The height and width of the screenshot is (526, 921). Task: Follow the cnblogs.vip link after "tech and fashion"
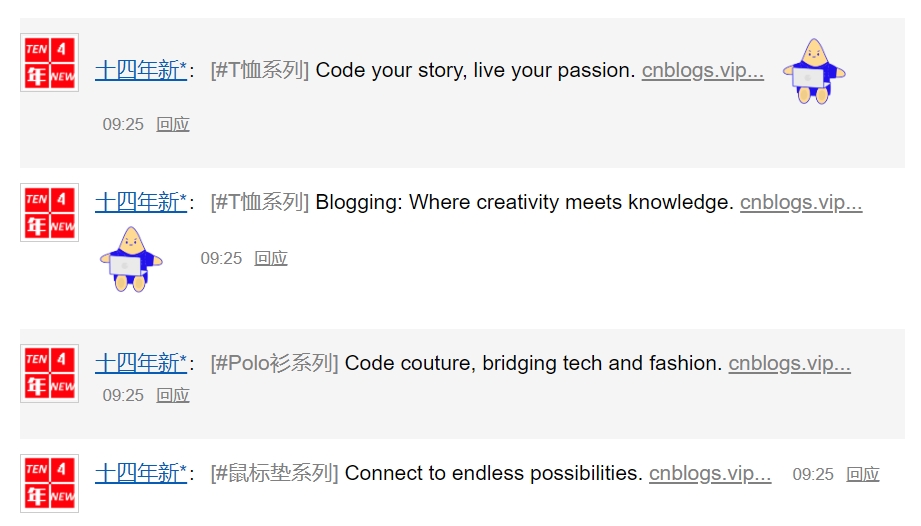[789, 363]
